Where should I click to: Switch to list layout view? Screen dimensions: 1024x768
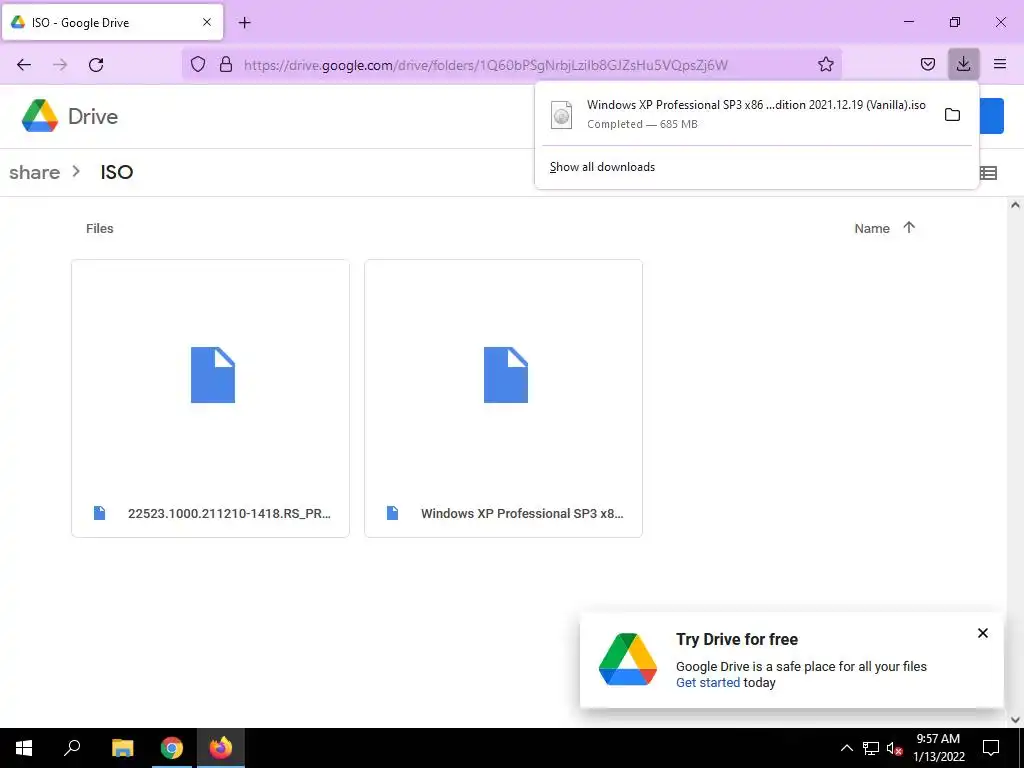989,172
